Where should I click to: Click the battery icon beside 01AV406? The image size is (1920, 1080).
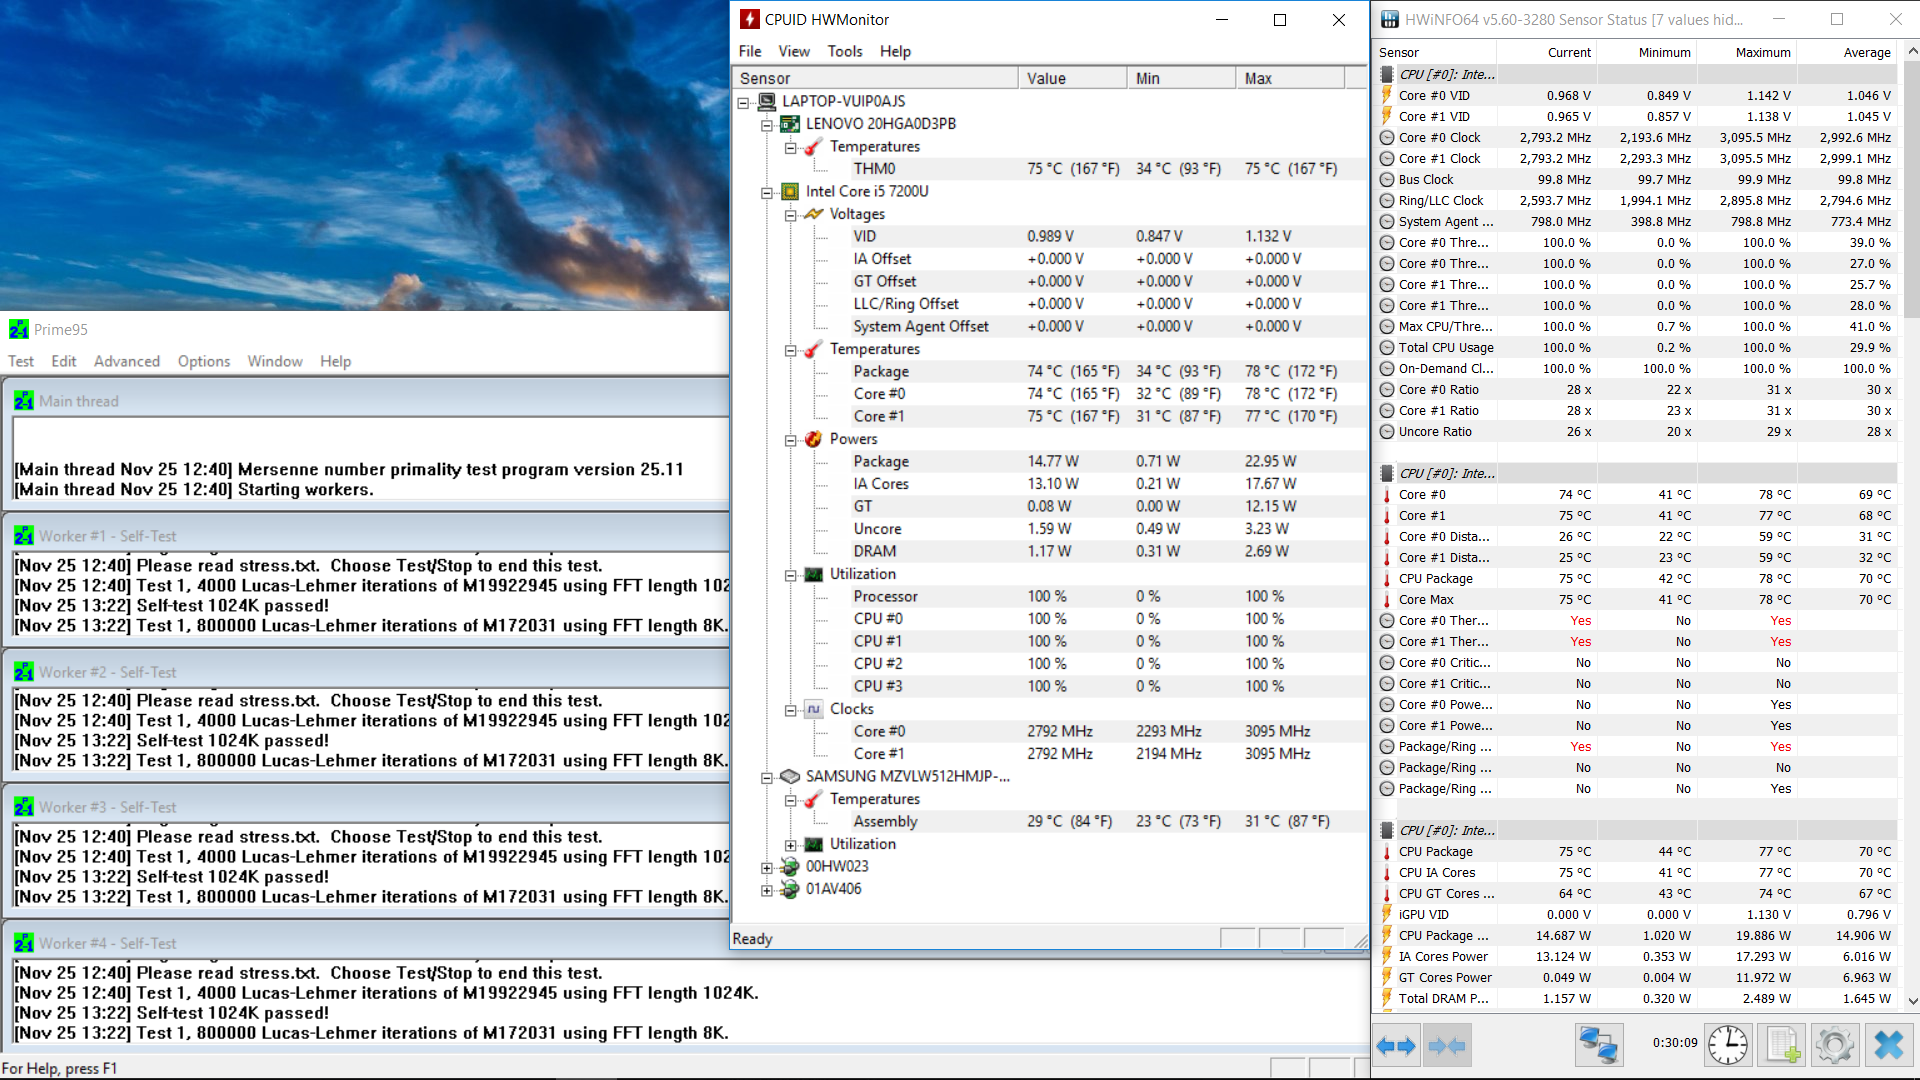790,889
